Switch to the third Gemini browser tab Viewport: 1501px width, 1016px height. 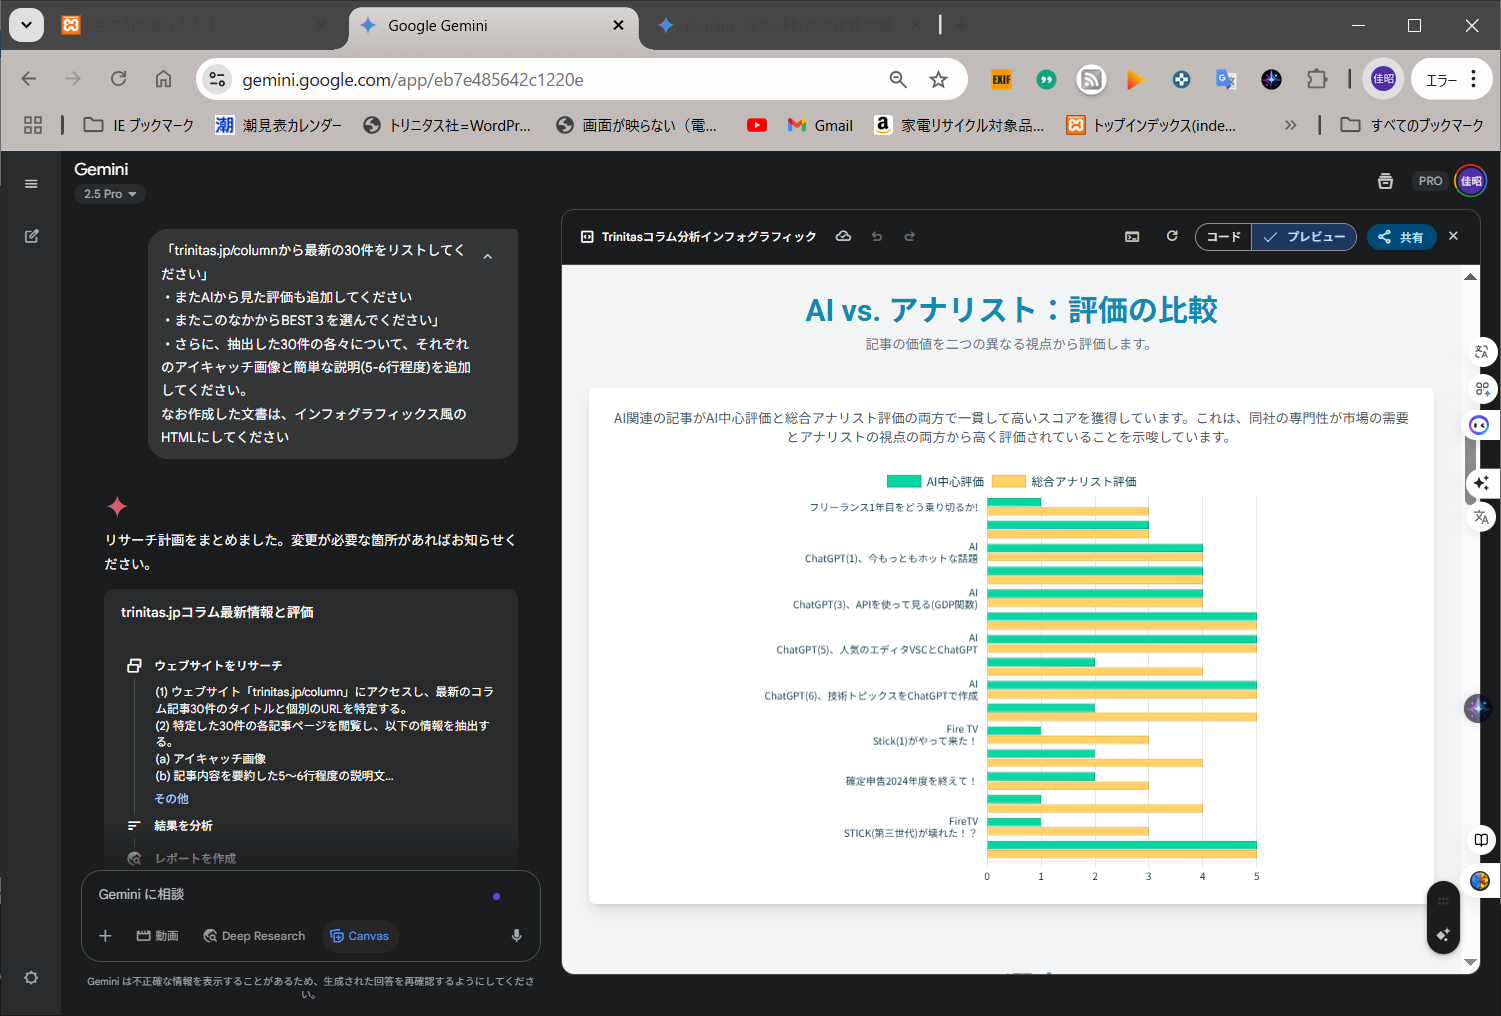click(x=790, y=26)
